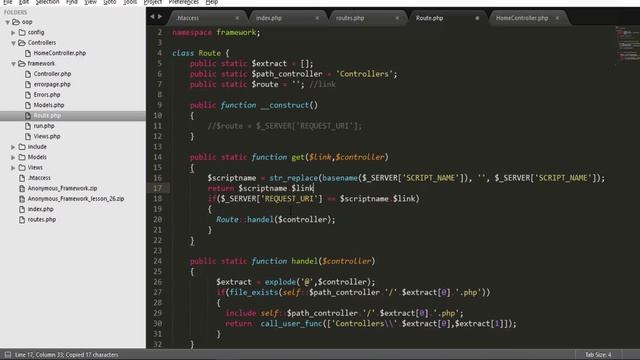Go to next tab with right arrow
This screenshot has height=360, width=640.
(x=160, y=17)
